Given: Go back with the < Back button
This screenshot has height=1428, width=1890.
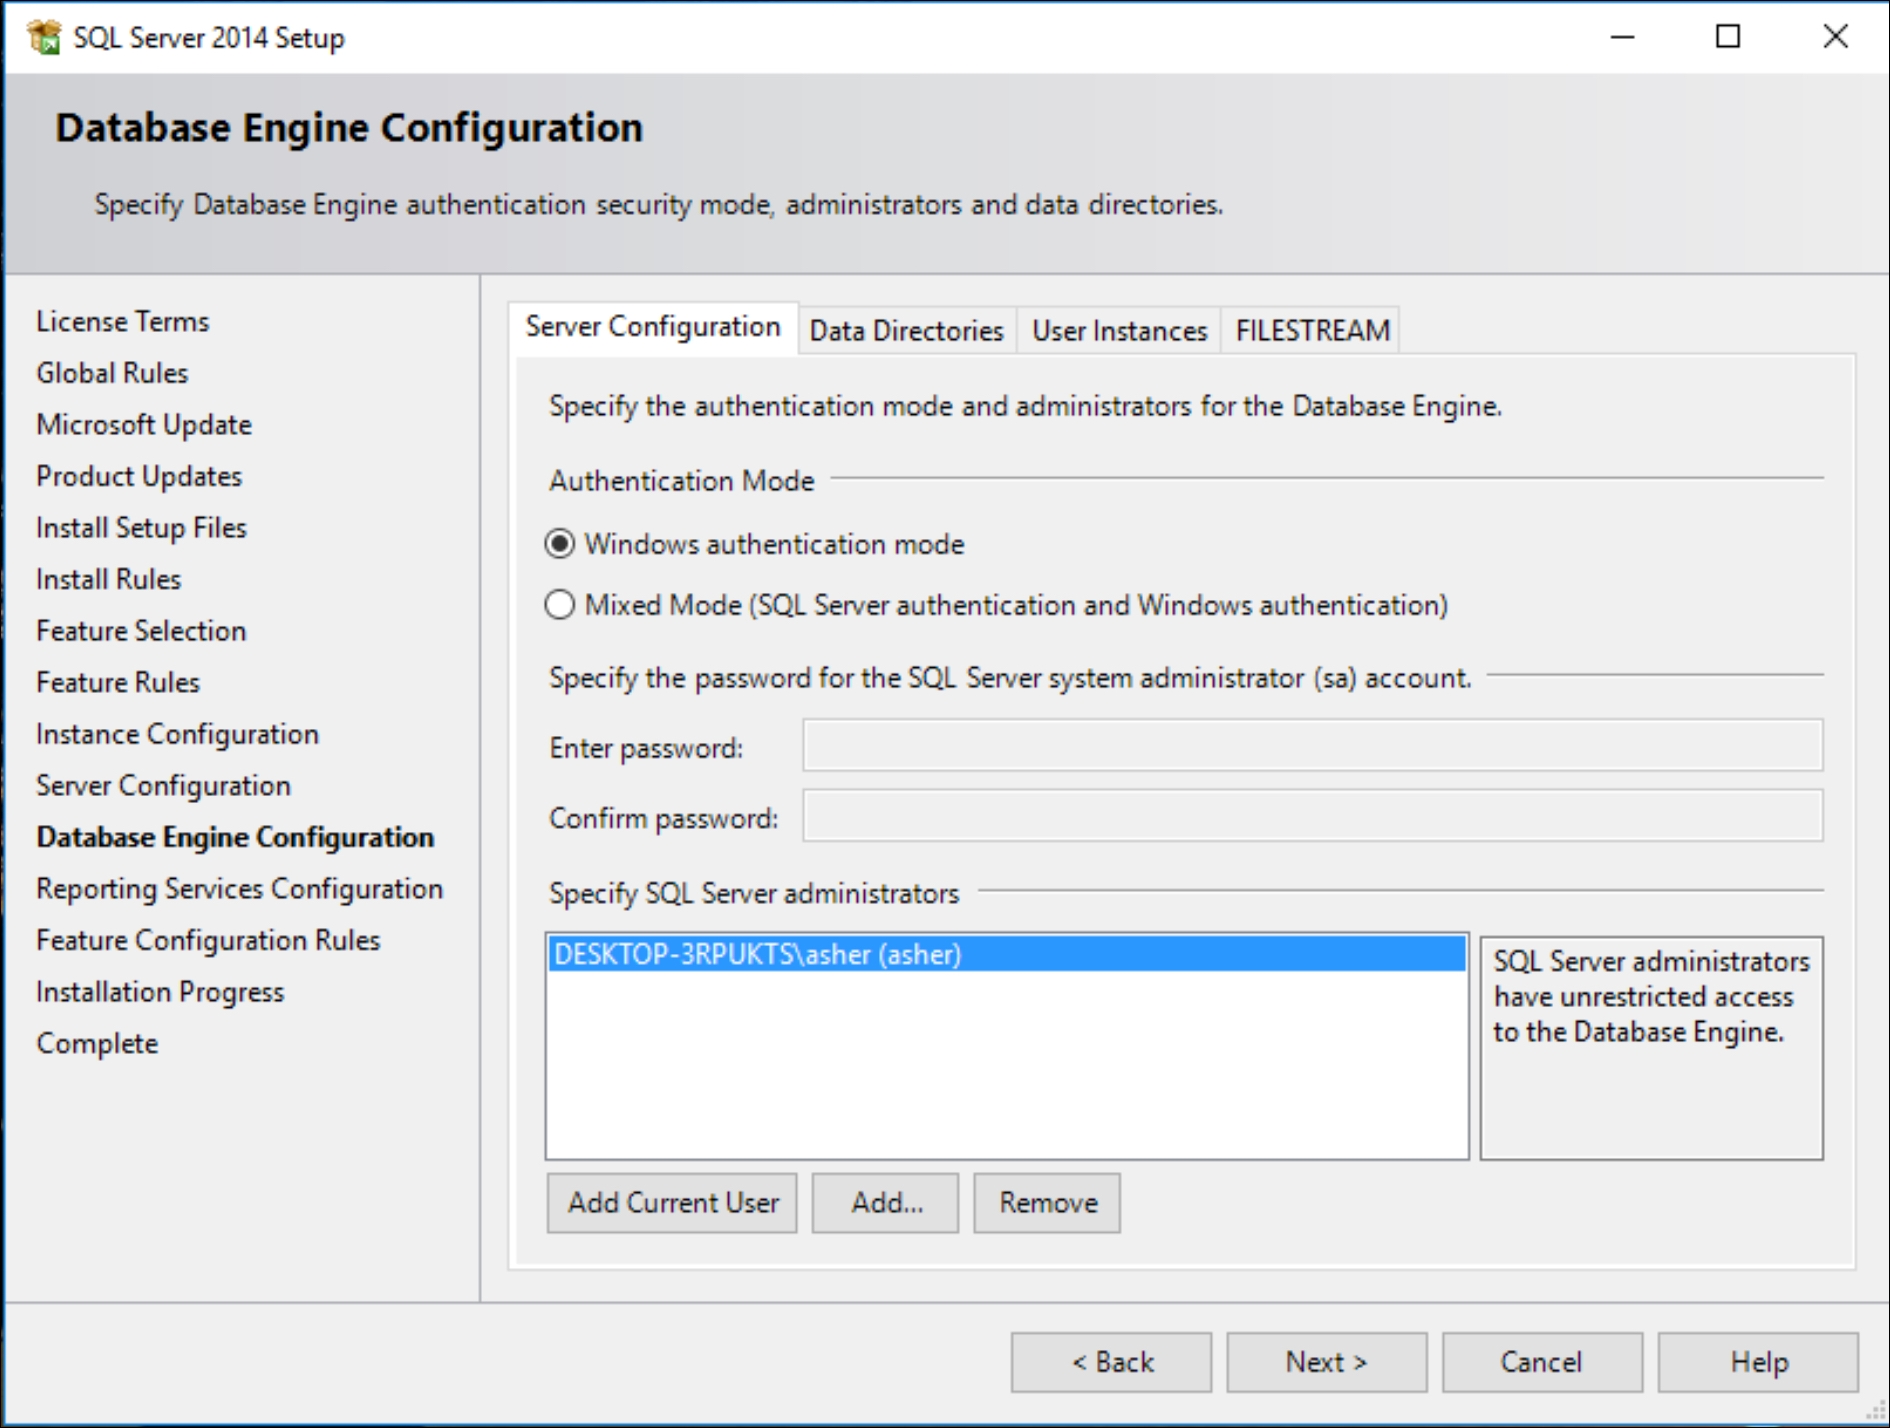Looking at the screenshot, I should coord(1111,1362).
